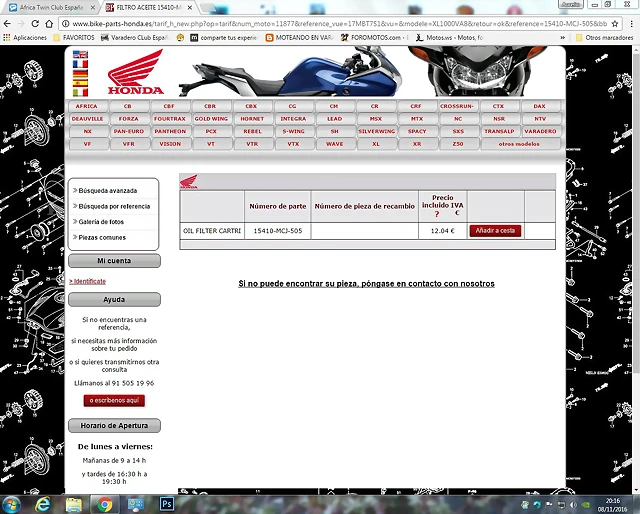Launch Internet Explorer from the taskbar
This screenshot has width=640, height=514.
[42, 505]
